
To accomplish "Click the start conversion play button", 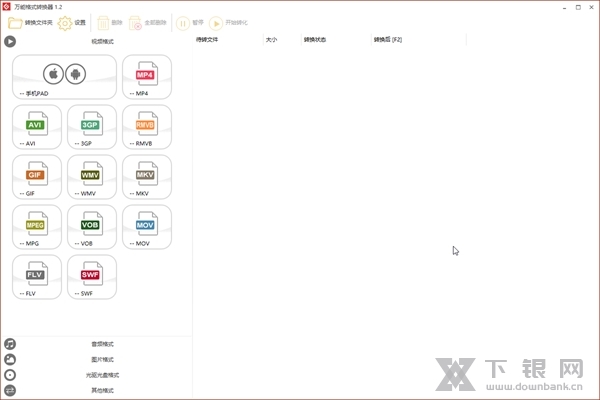I will pos(228,23).
